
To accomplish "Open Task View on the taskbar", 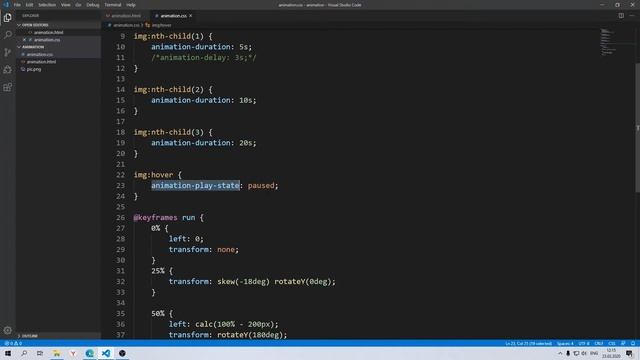I will point(40,353).
